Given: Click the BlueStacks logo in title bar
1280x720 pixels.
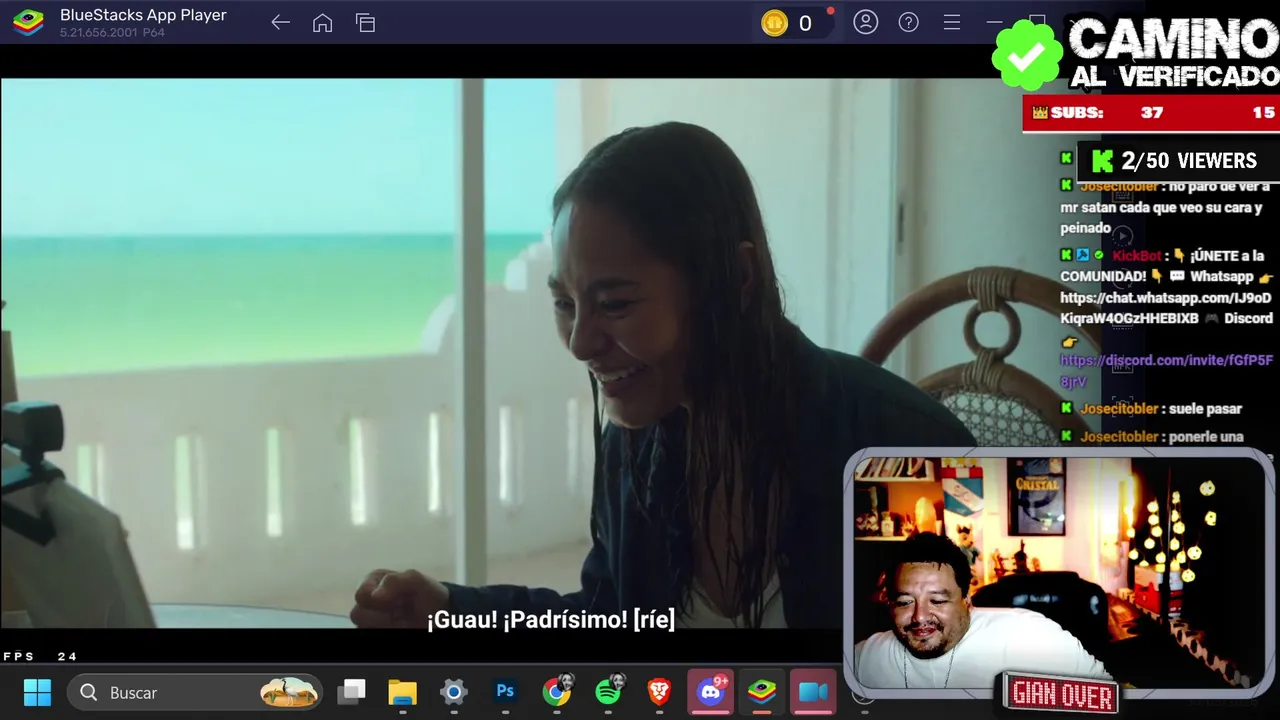Looking at the screenshot, I should (28, 23).
